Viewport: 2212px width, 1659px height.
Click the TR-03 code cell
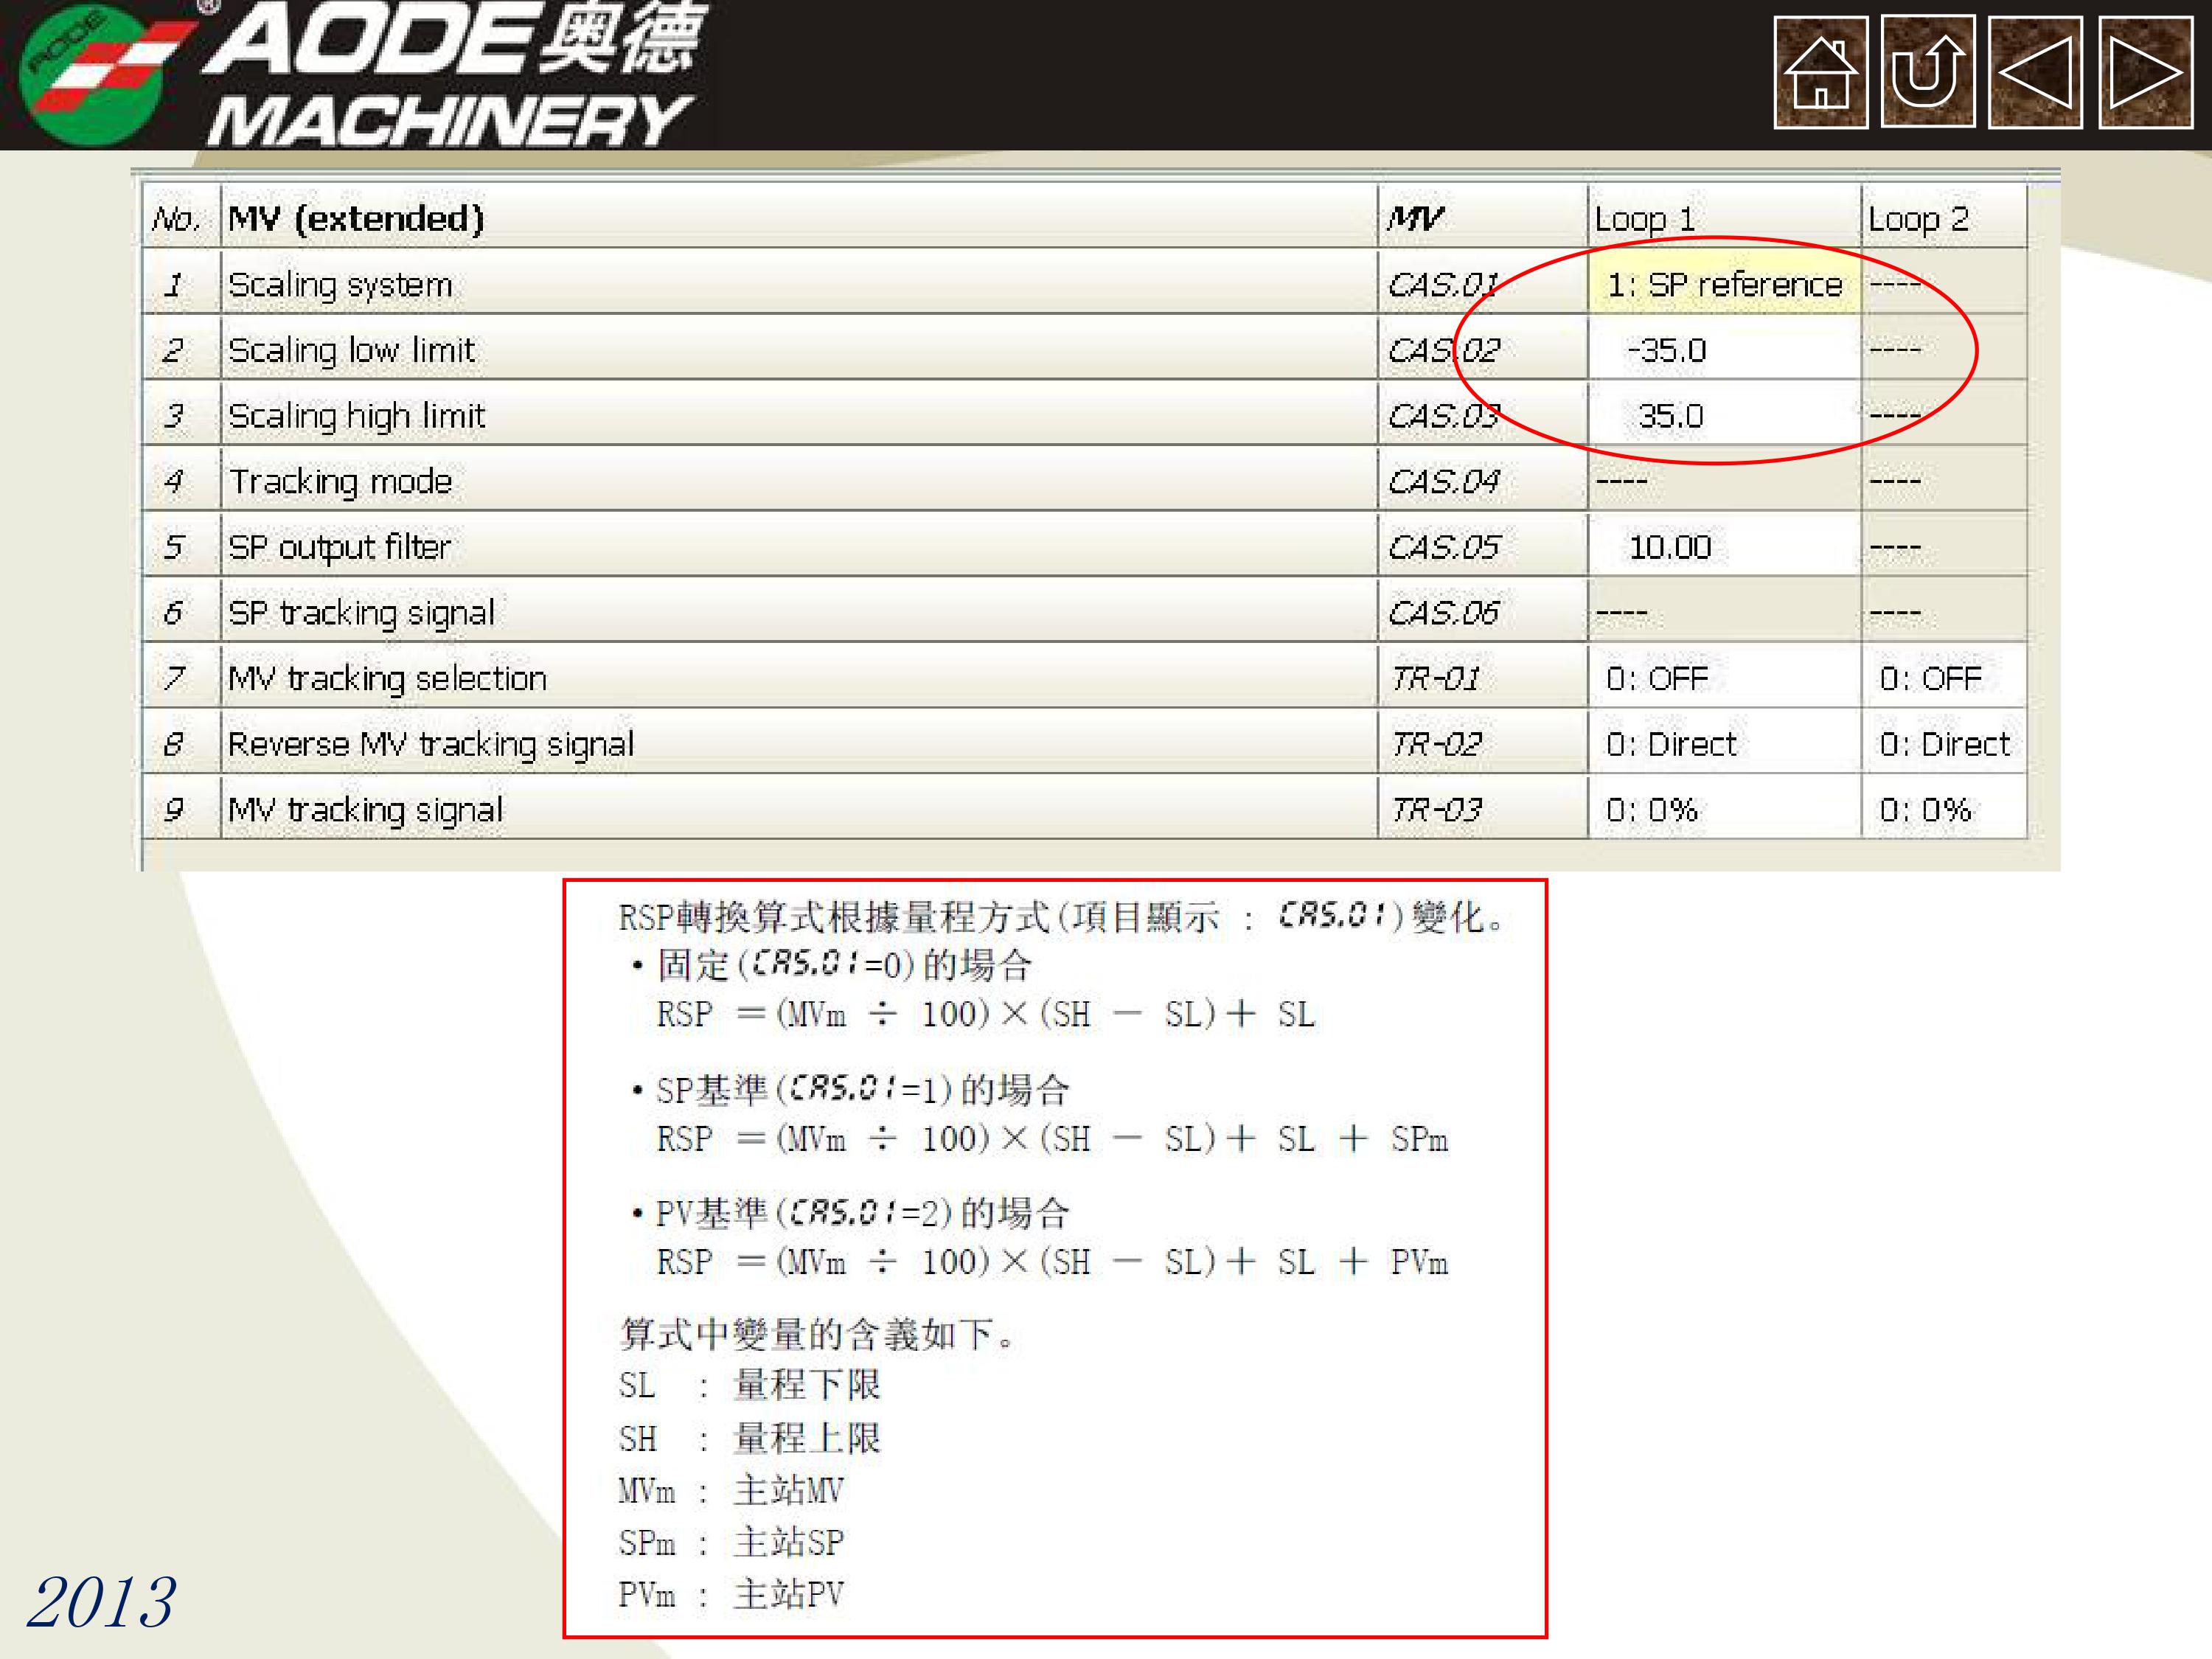click(1483, 809)
